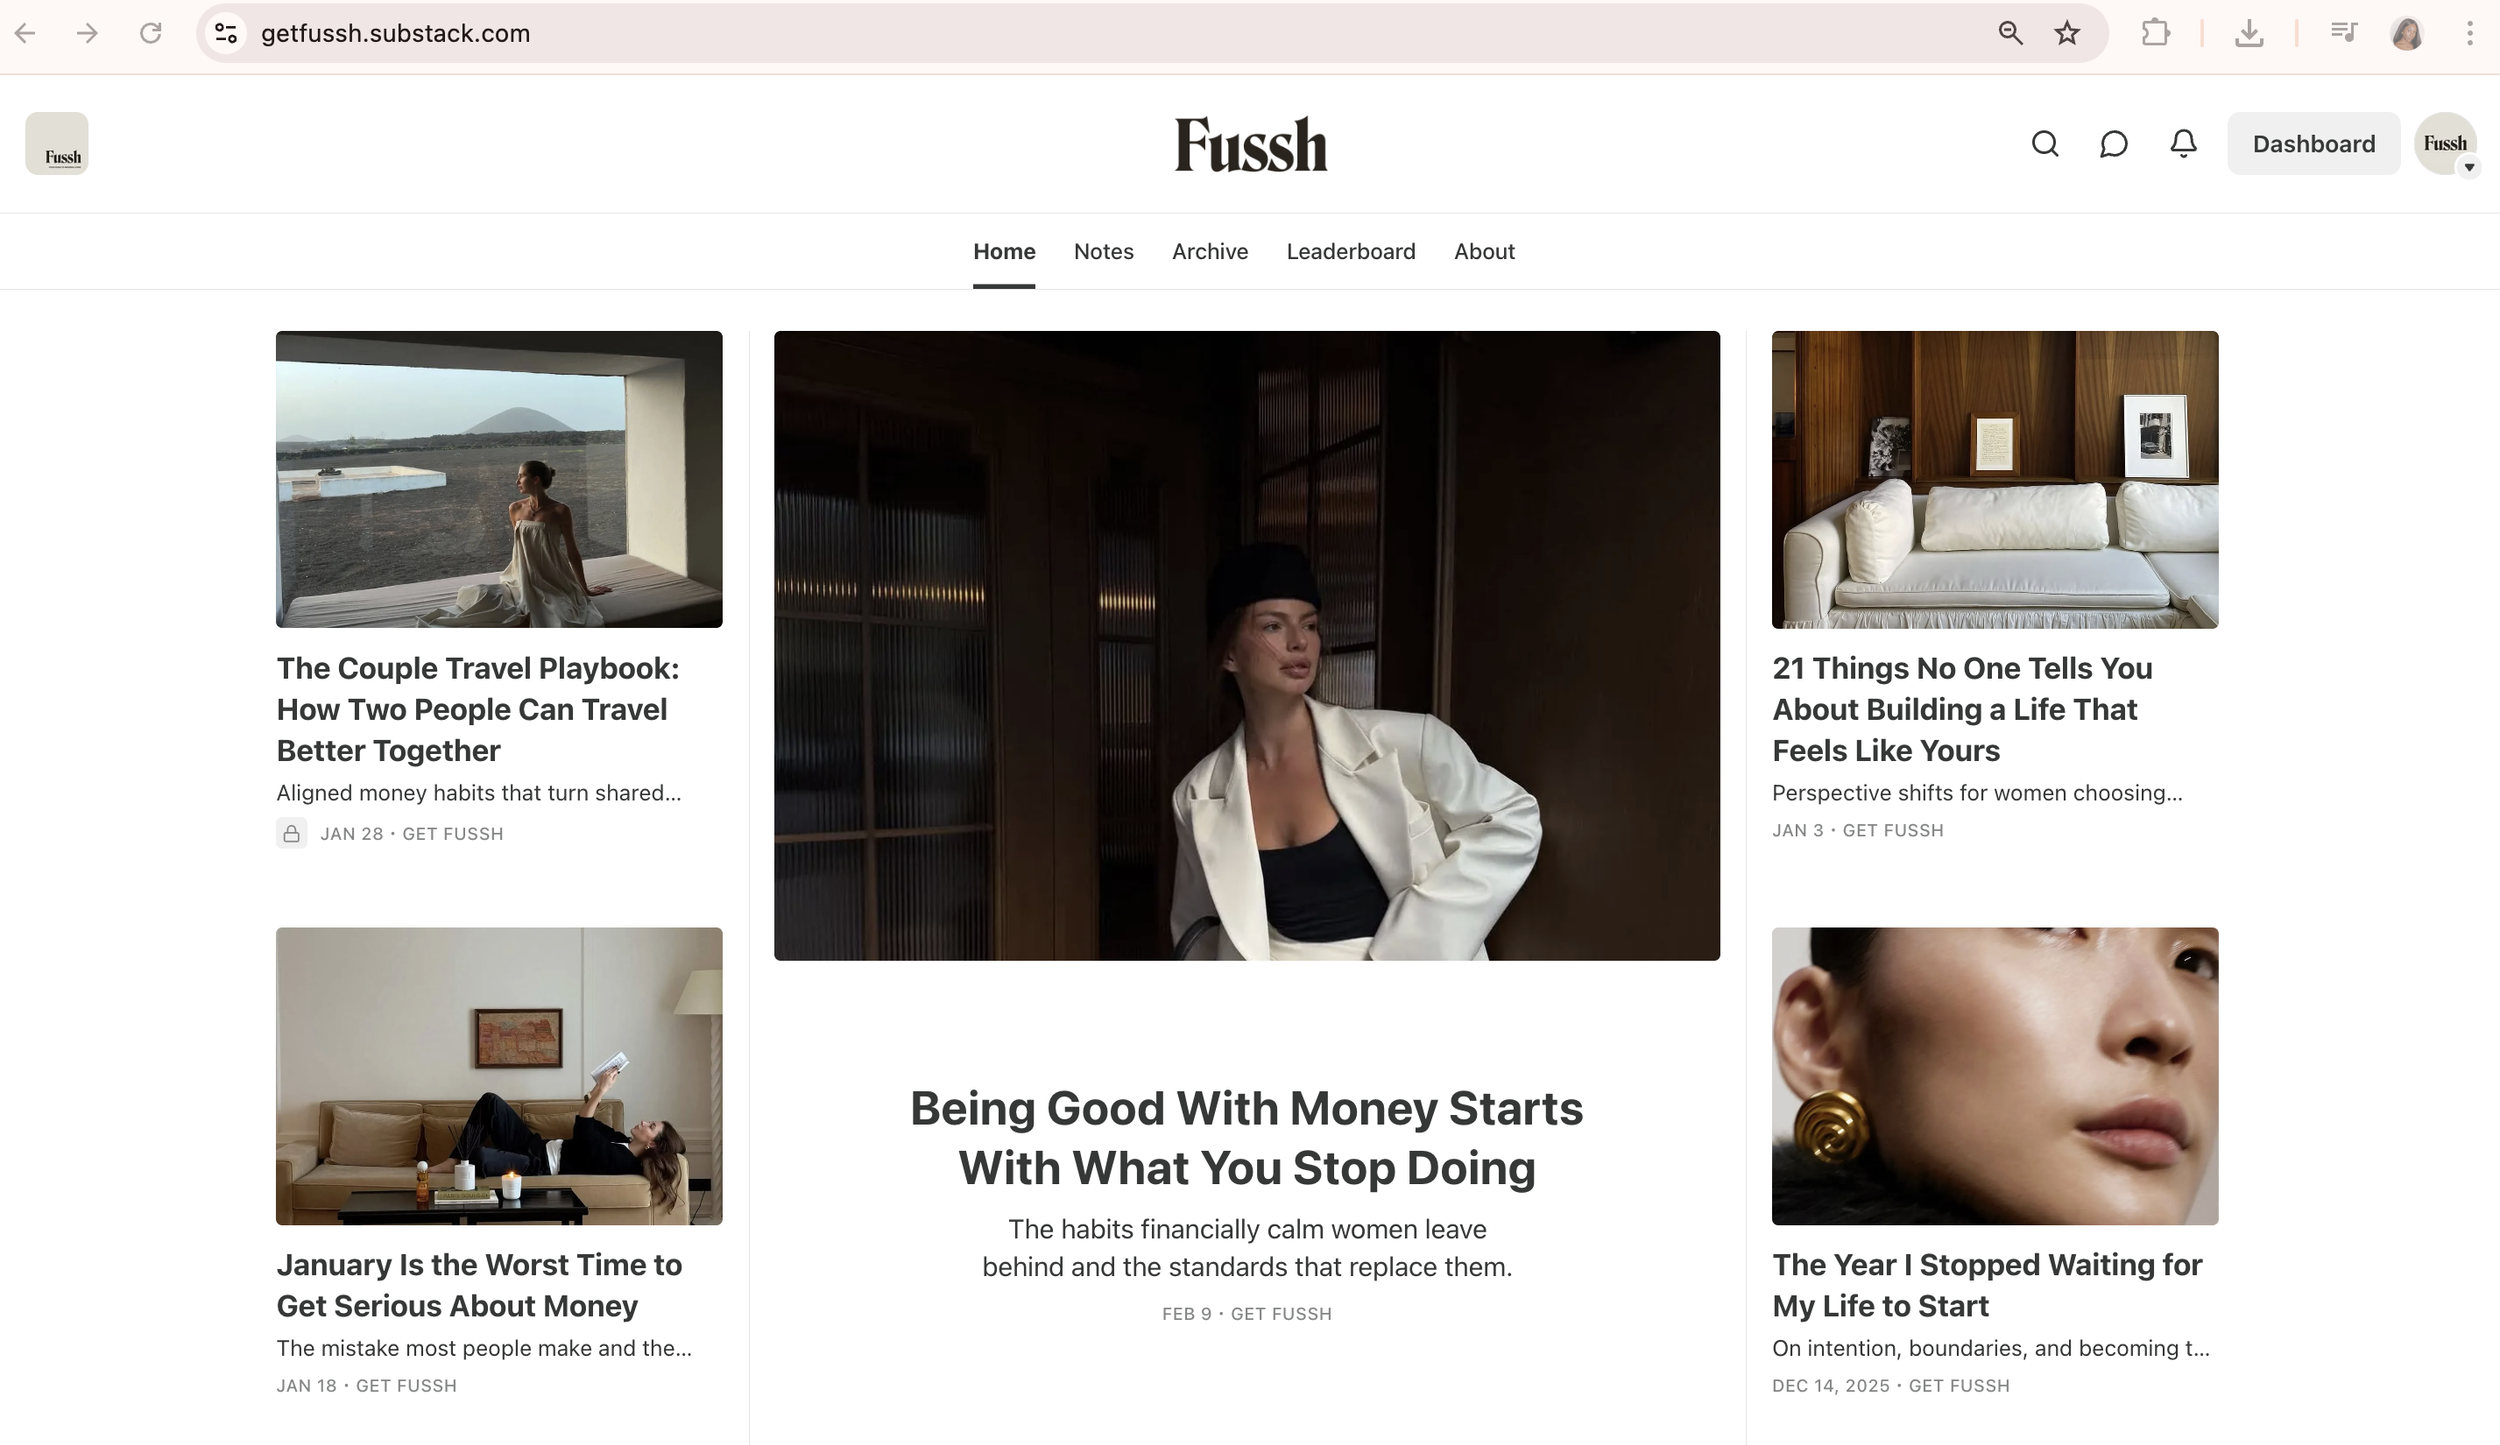Viewport: 2500px width, 1445px height.
Task: Open the Substack search icon
Action: tap(2044, 144)
